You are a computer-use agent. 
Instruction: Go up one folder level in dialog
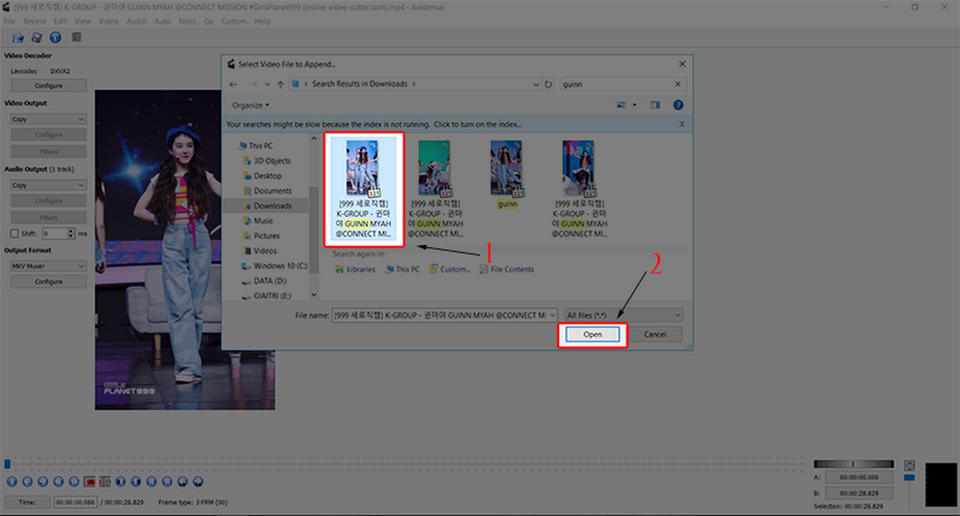pyautogui.click(x=280, y=84)
